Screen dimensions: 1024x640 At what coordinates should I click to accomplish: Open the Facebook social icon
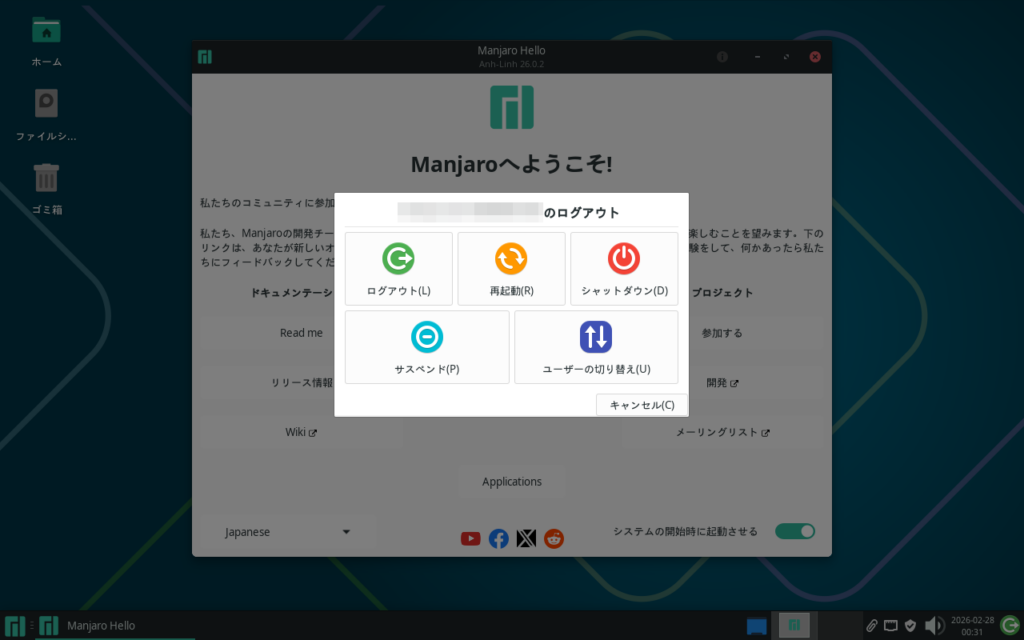tap(498, 539)
